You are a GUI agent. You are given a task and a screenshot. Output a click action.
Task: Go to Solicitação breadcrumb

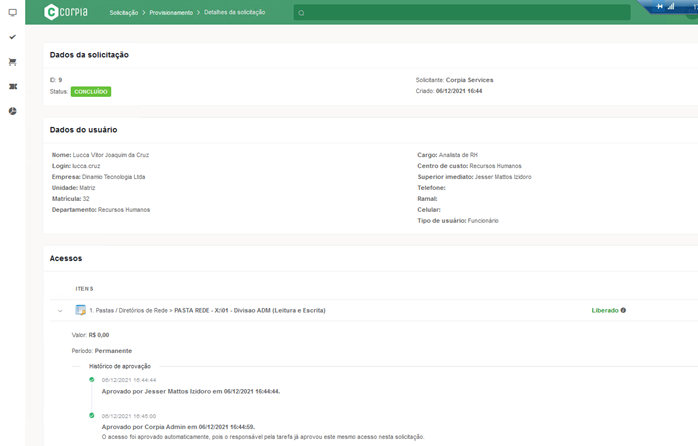pyautogui.click(x=123, y=13)
